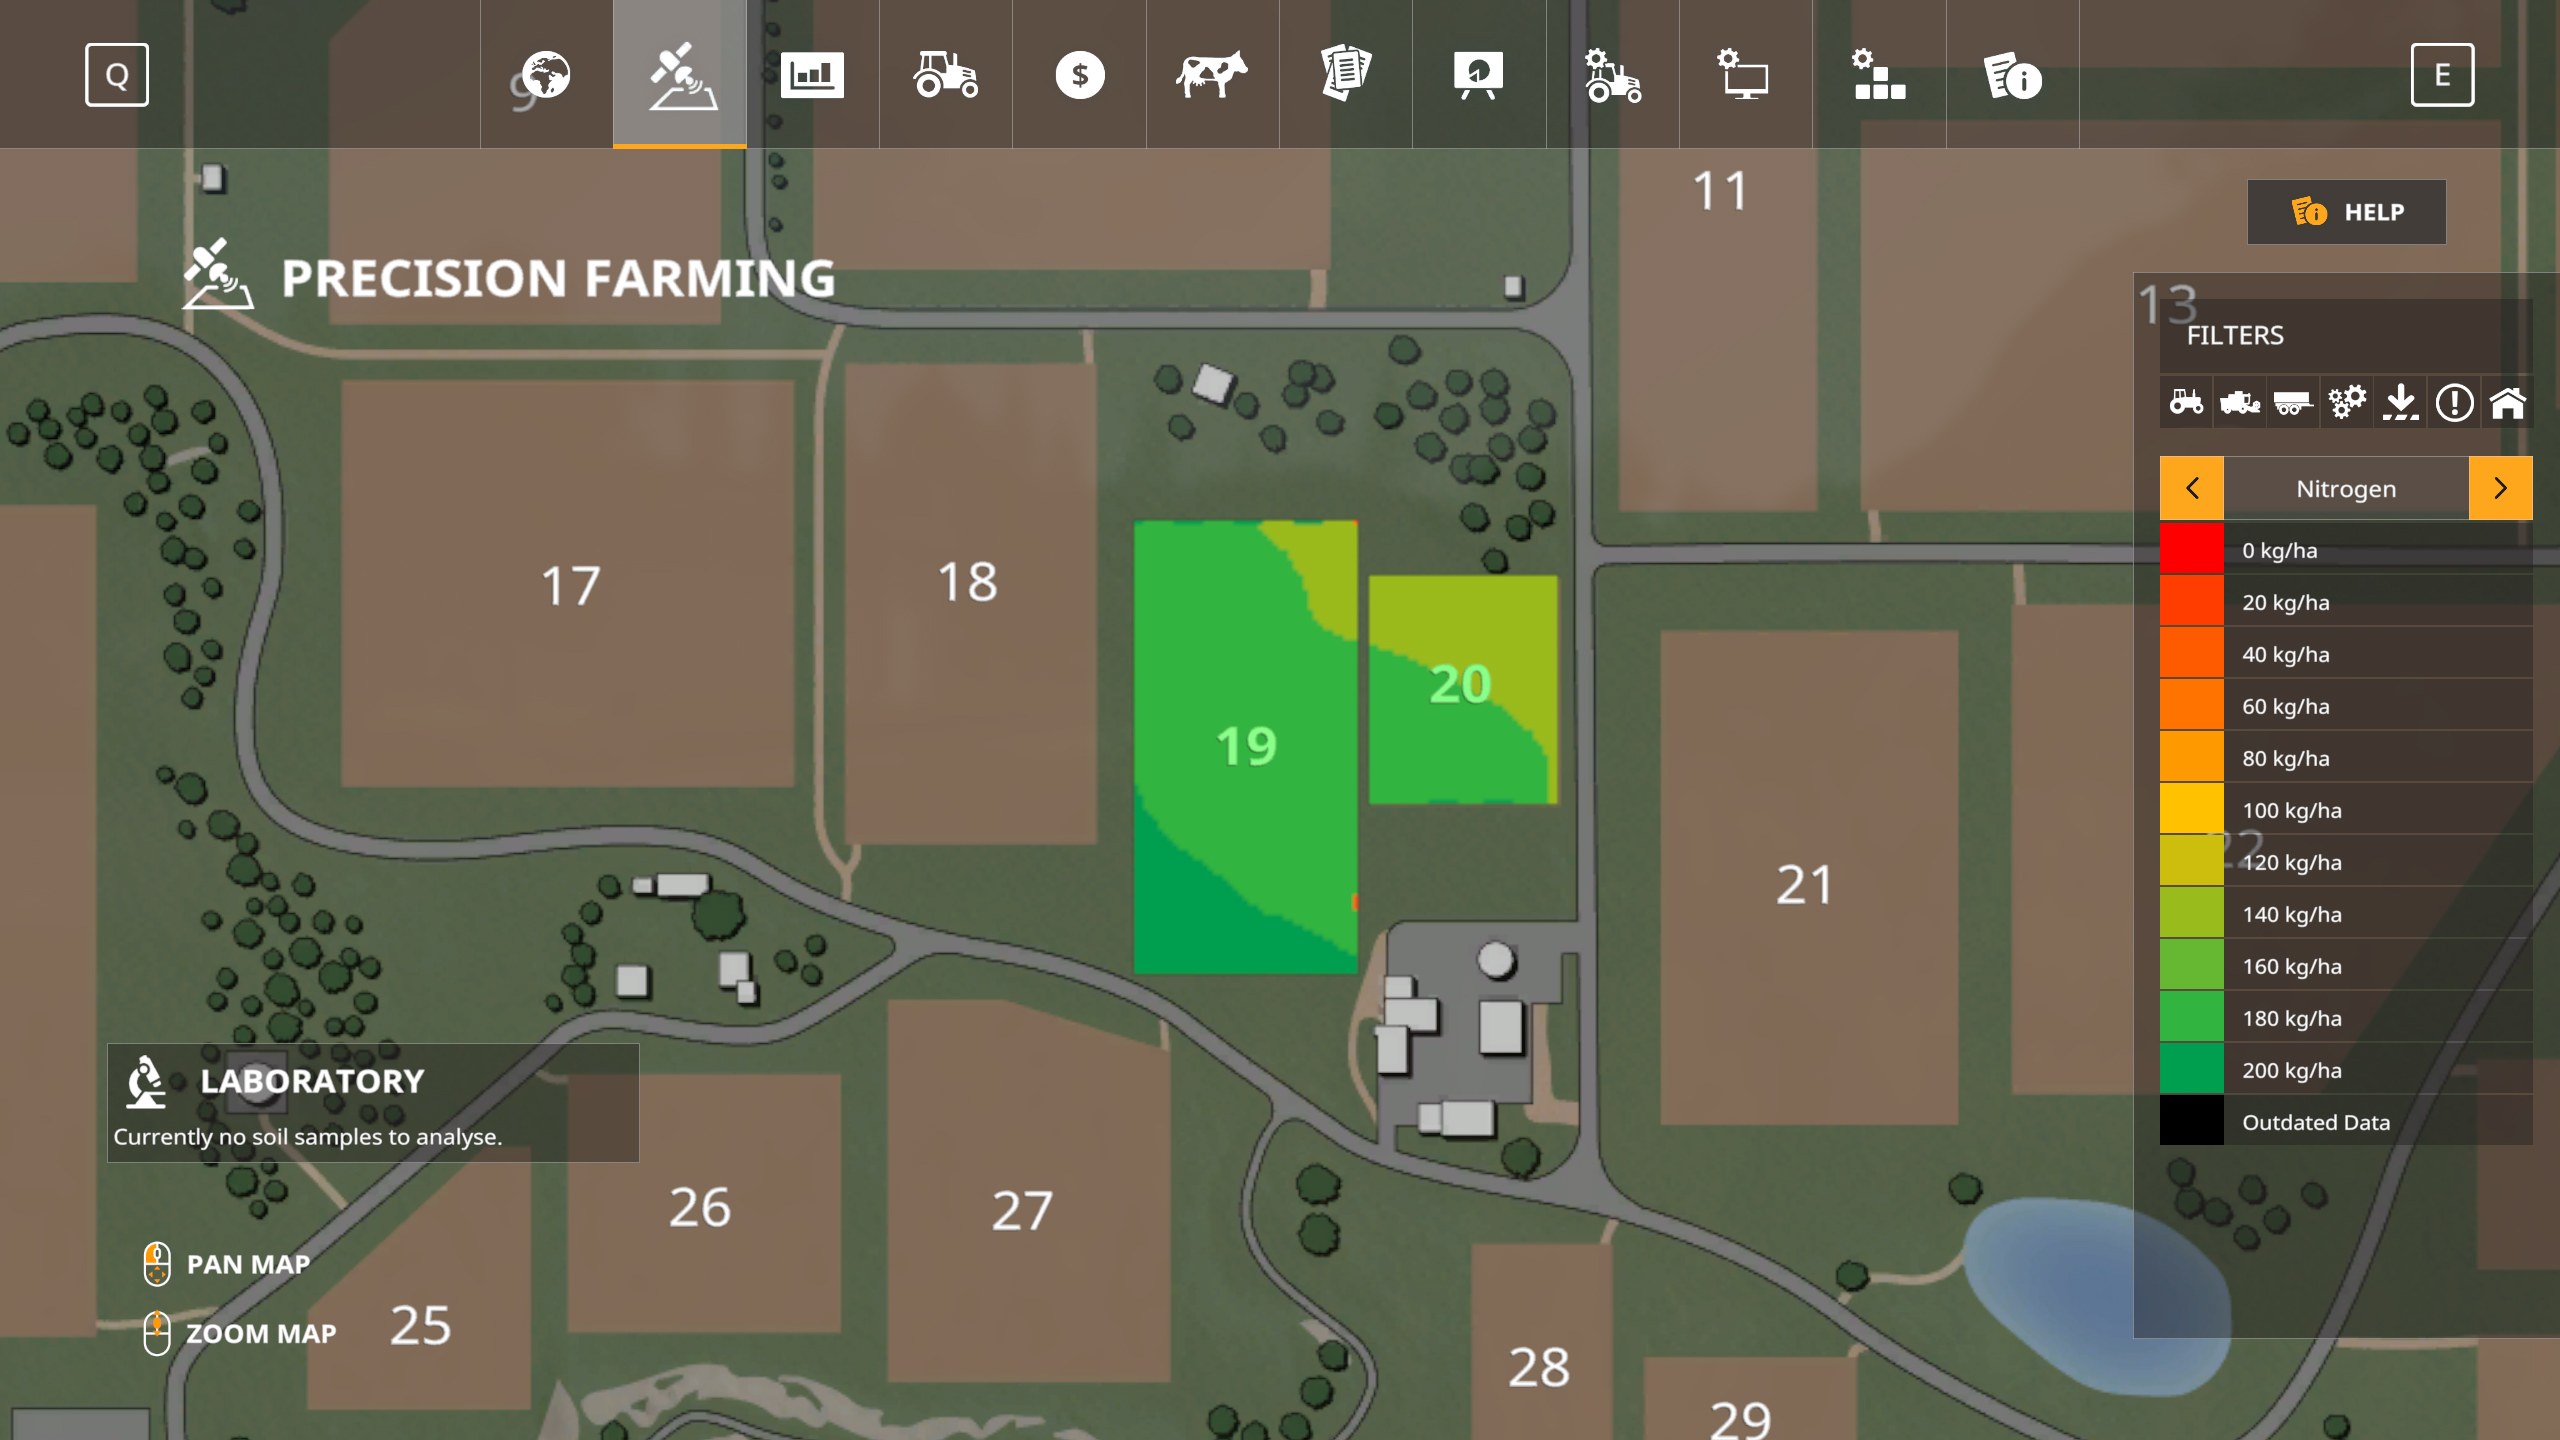Viewport: 2560px width, 1440px height.
Task: Switch to next soil map type
Action: (2500, 488)
